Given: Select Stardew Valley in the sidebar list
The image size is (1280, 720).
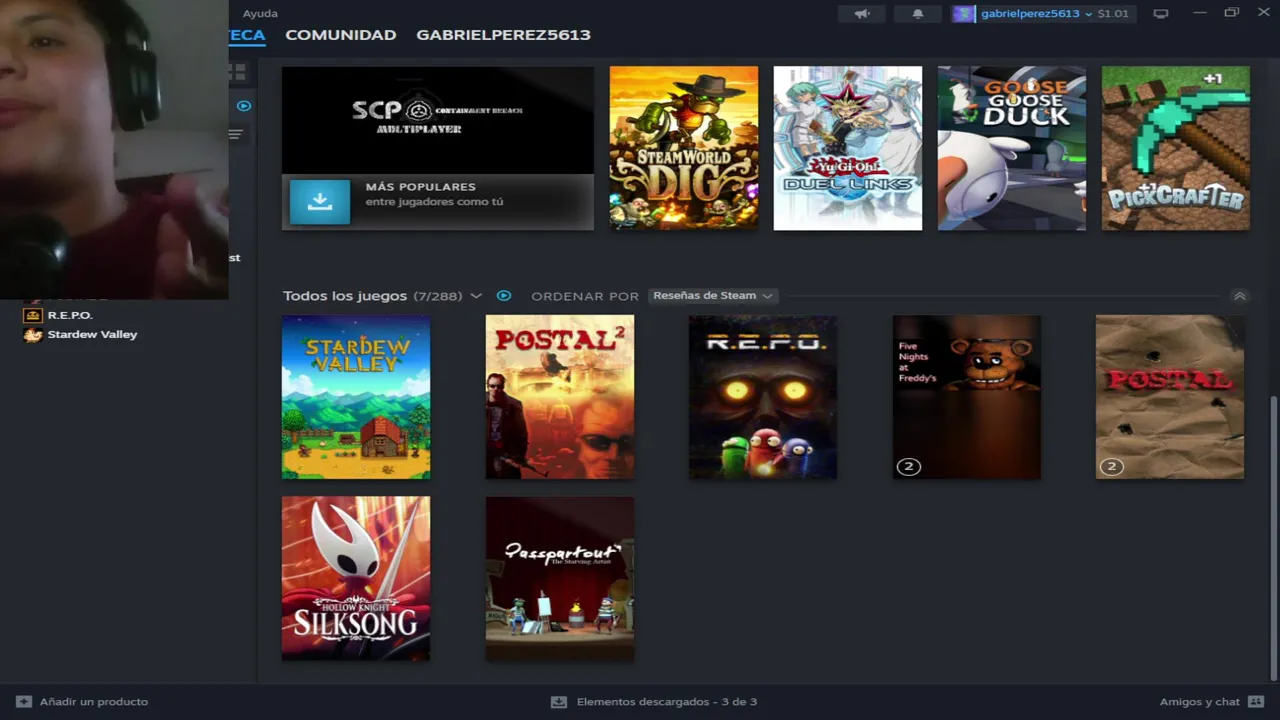Looking at the screenshot, I should coord(92,334).
